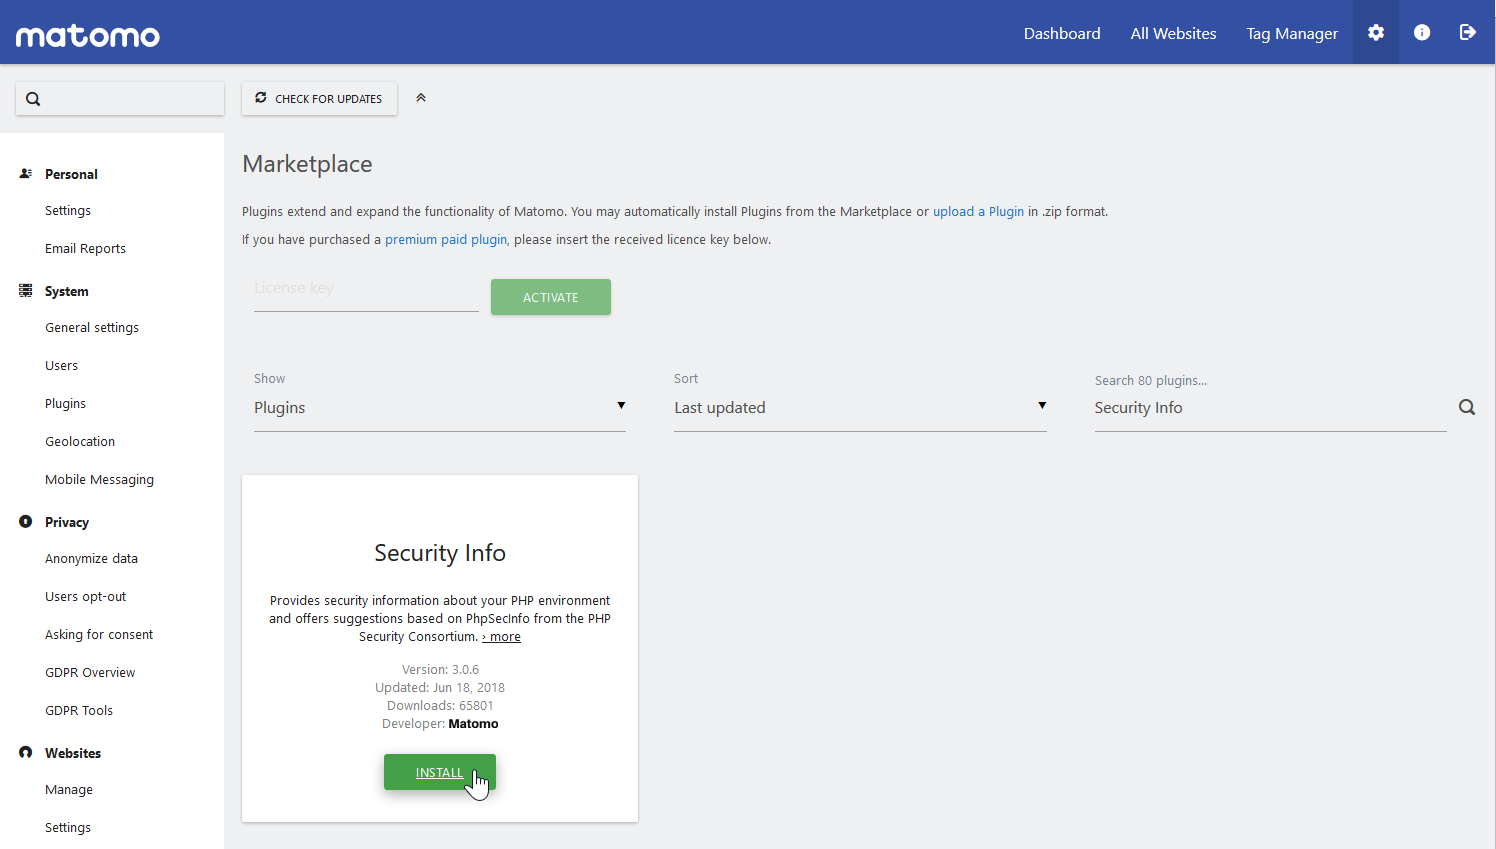Go to Tag Manager
The width and height of the screenshot is (1496, 849).
coord(1292,34)
